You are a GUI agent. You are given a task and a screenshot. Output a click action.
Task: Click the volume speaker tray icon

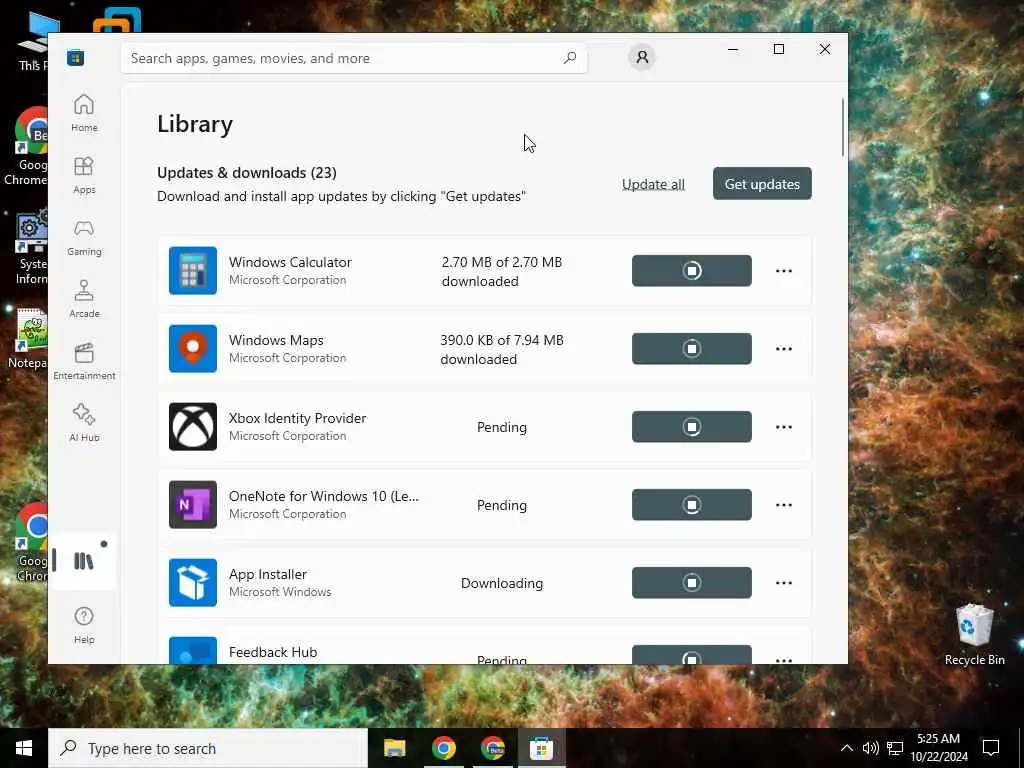pos(871,748)
